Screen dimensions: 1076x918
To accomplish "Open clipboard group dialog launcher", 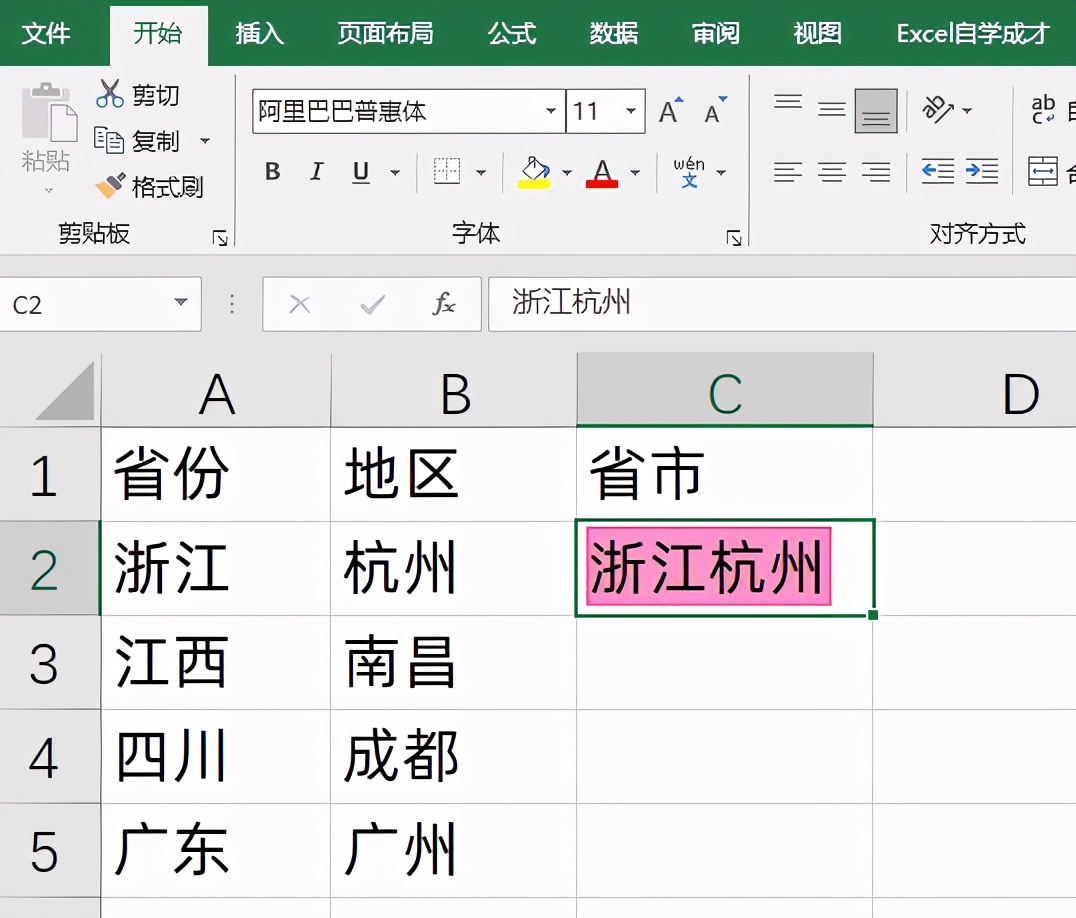I will point(220,238).
